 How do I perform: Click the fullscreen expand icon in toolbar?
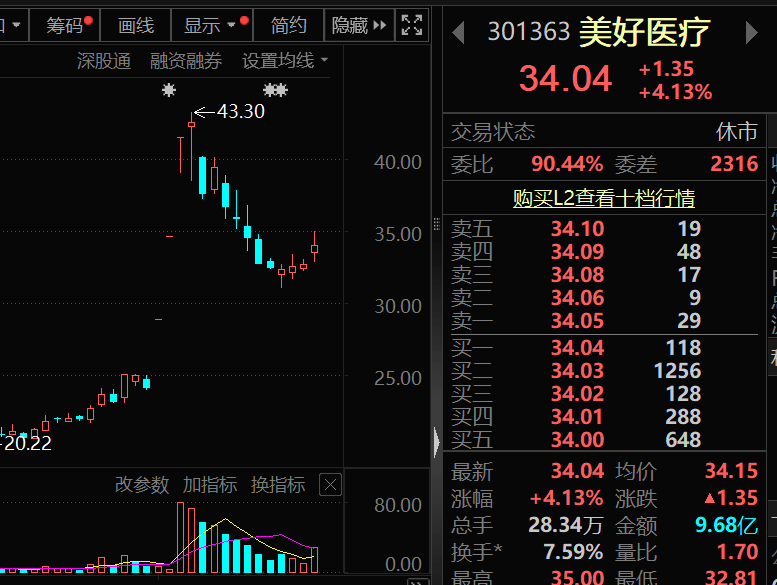point(411,25)
